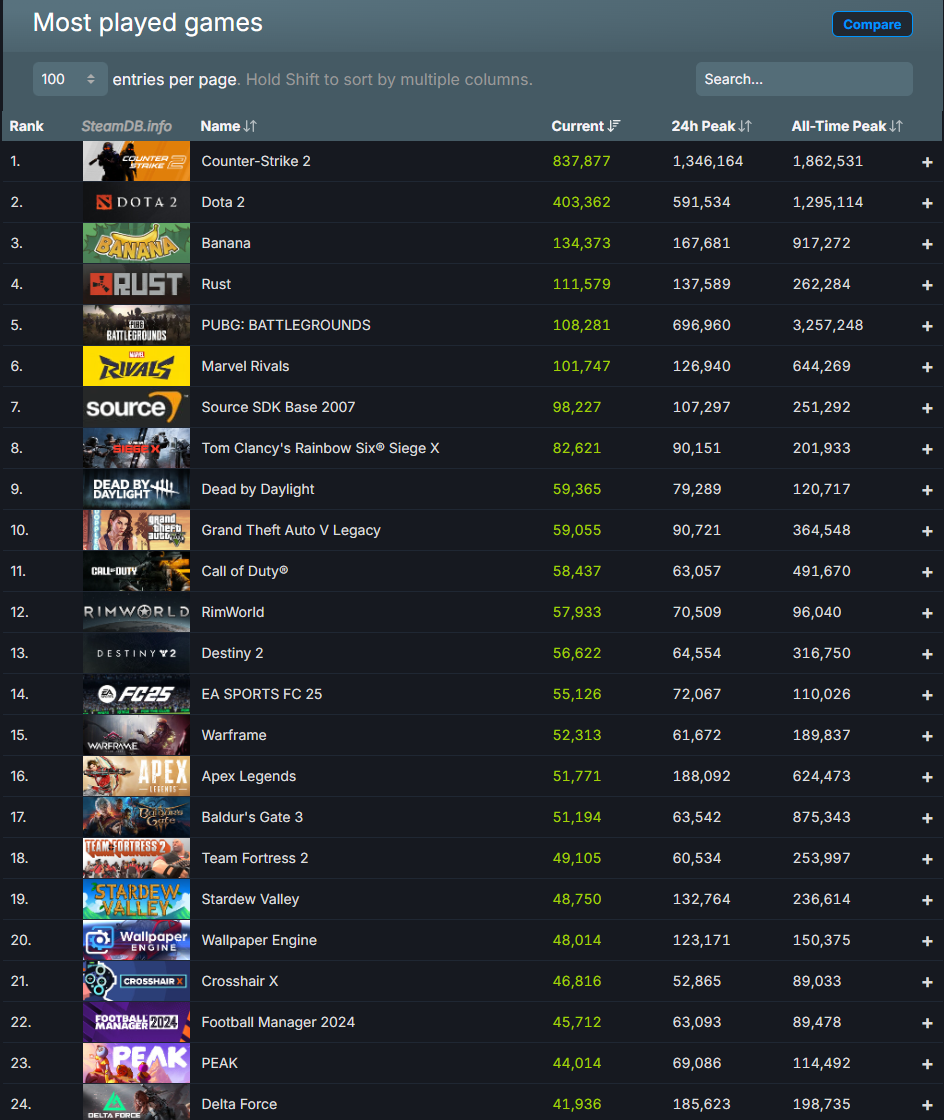The image size is (944, 1120).
Task: Open the PUBG: BATTLEGROUNDS name link
Action: [x=286, y=325]
